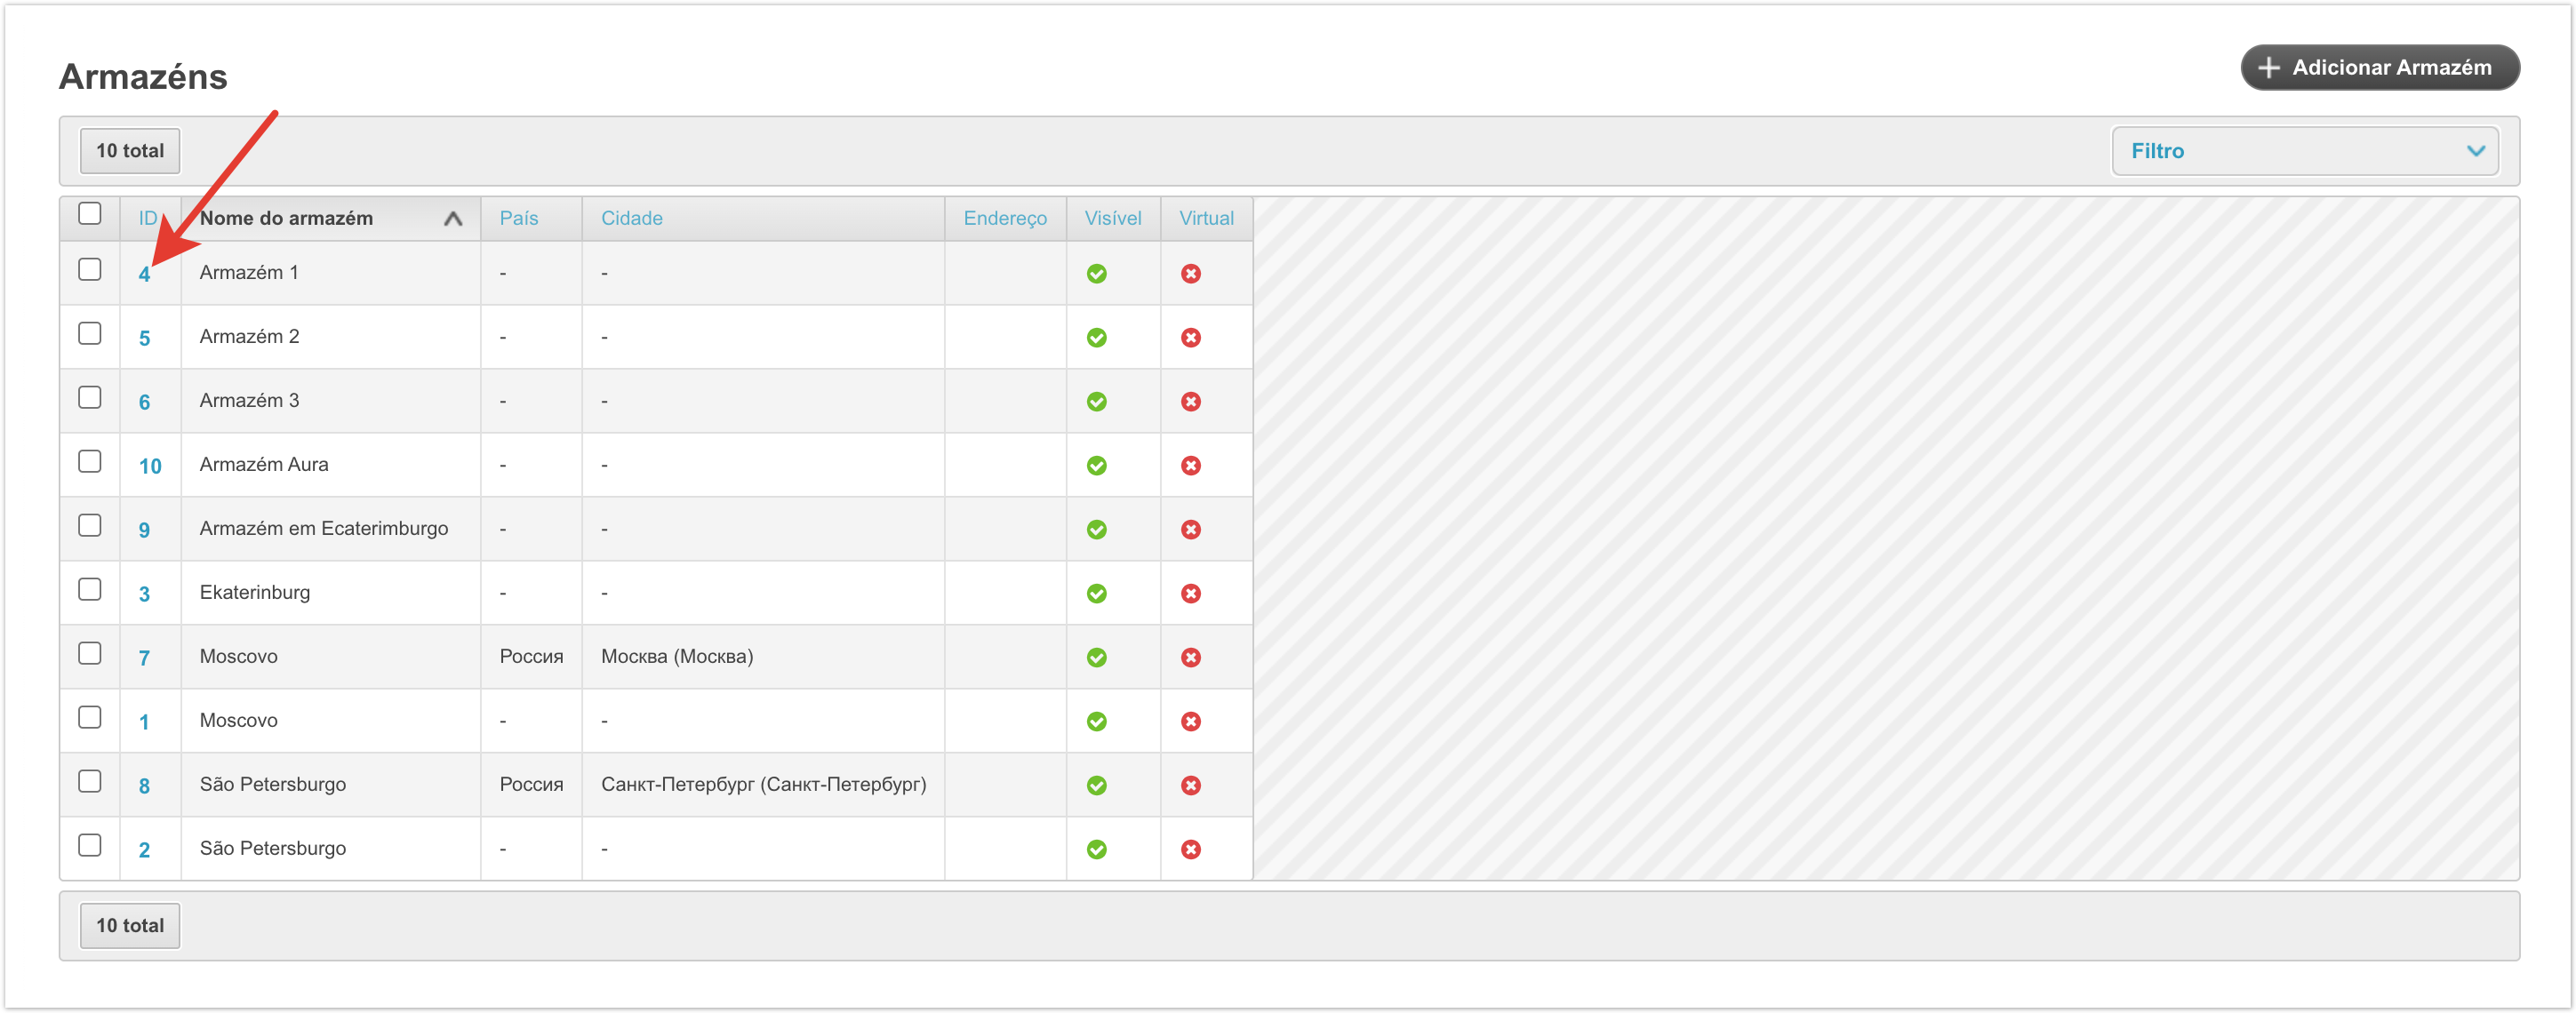The image size is (2576, 1013).
Task: Open the Filtro dropdown
Action: [x=2304, y=151]
